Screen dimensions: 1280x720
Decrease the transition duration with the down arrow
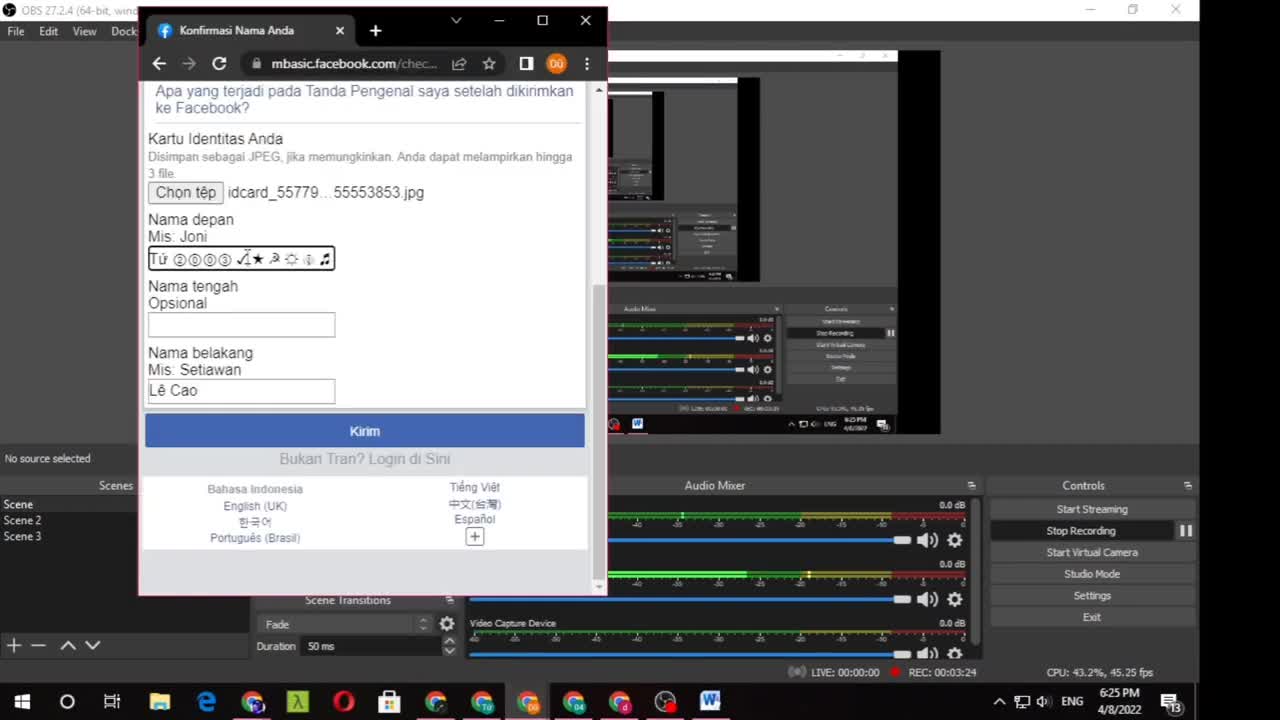tap(449, 651)
